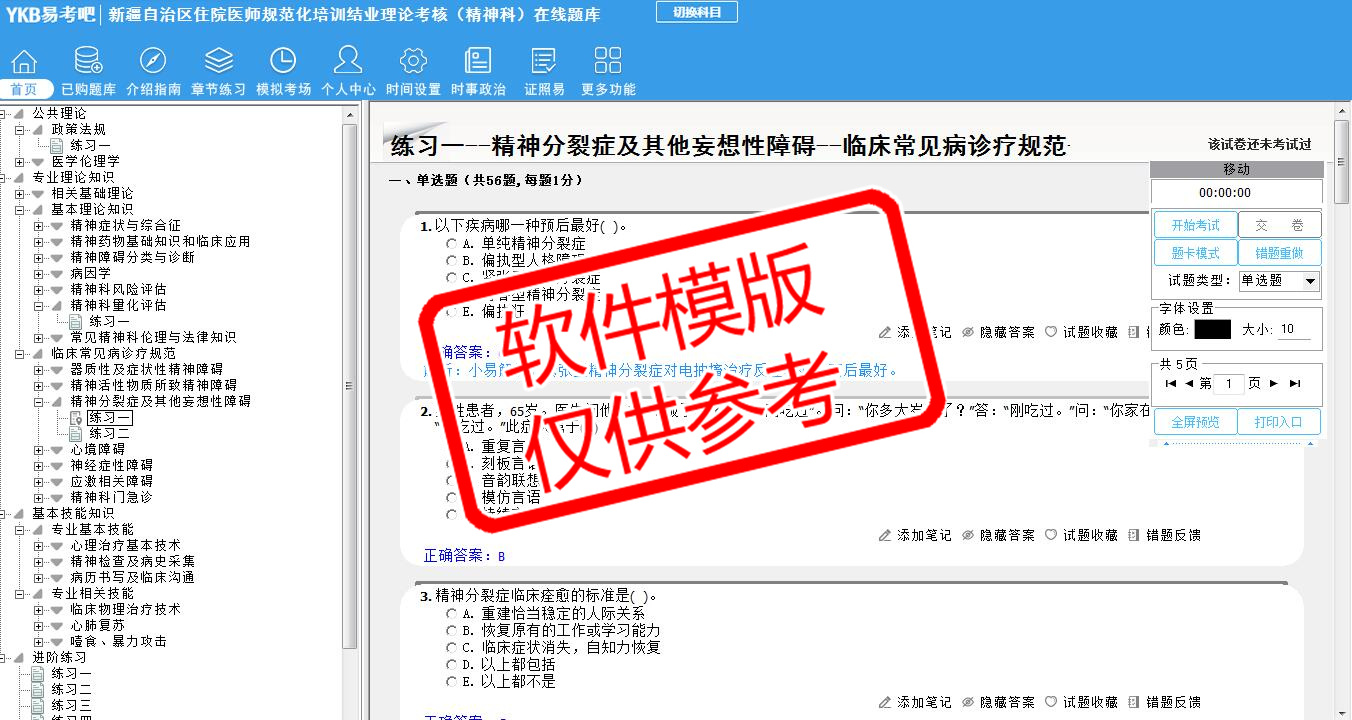This screenshot has width=1352, height=720.
Task: Click the 切换科目 button
Action: [x=696, y=12]
